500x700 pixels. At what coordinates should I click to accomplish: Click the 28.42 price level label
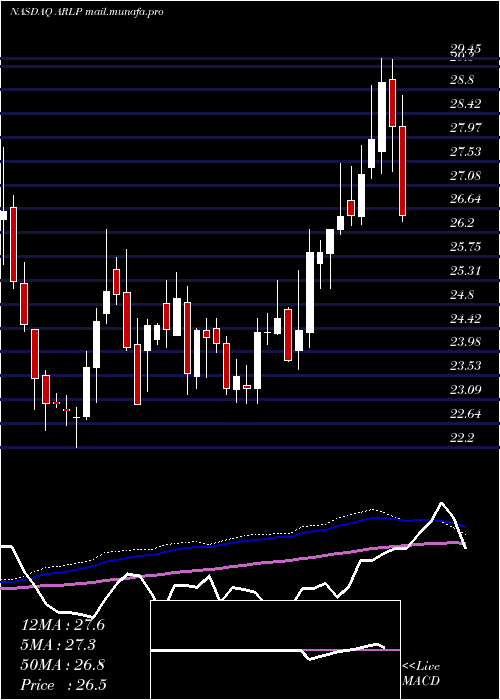465,104
